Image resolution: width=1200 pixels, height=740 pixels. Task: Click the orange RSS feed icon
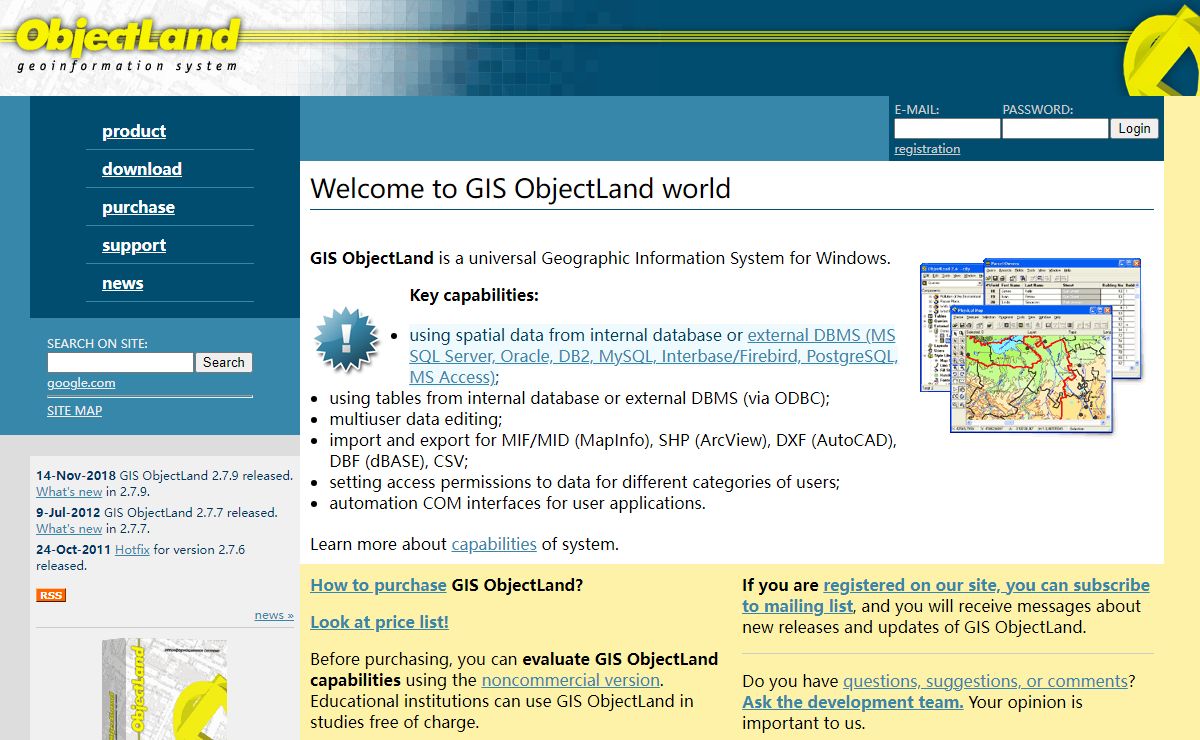click(51, 595)
